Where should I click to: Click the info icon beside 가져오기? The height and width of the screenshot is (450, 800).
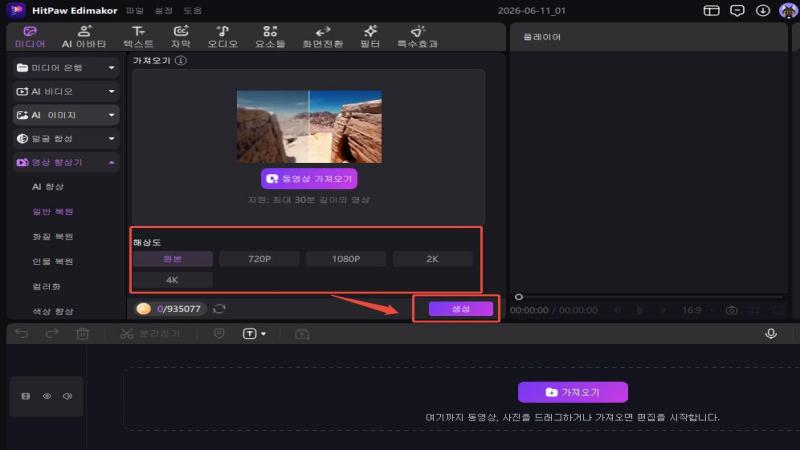pos(181,61)
